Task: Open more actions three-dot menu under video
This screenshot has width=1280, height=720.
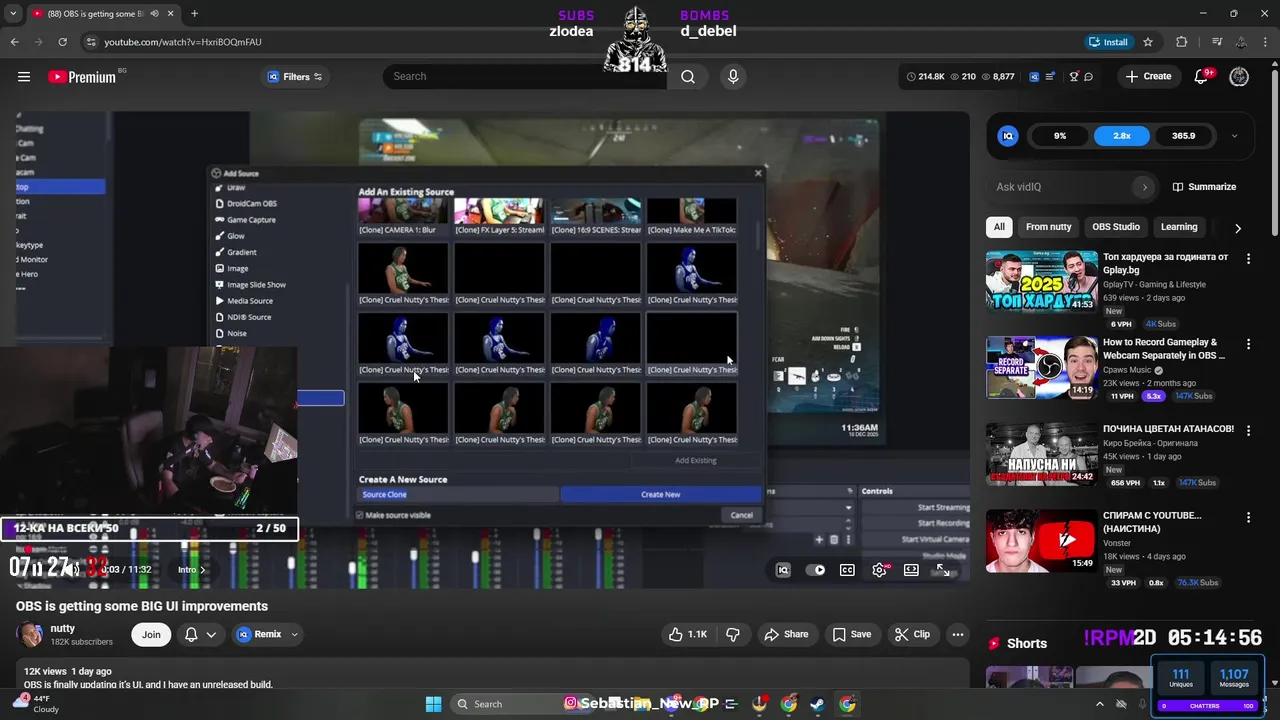Action: [958, 634]
